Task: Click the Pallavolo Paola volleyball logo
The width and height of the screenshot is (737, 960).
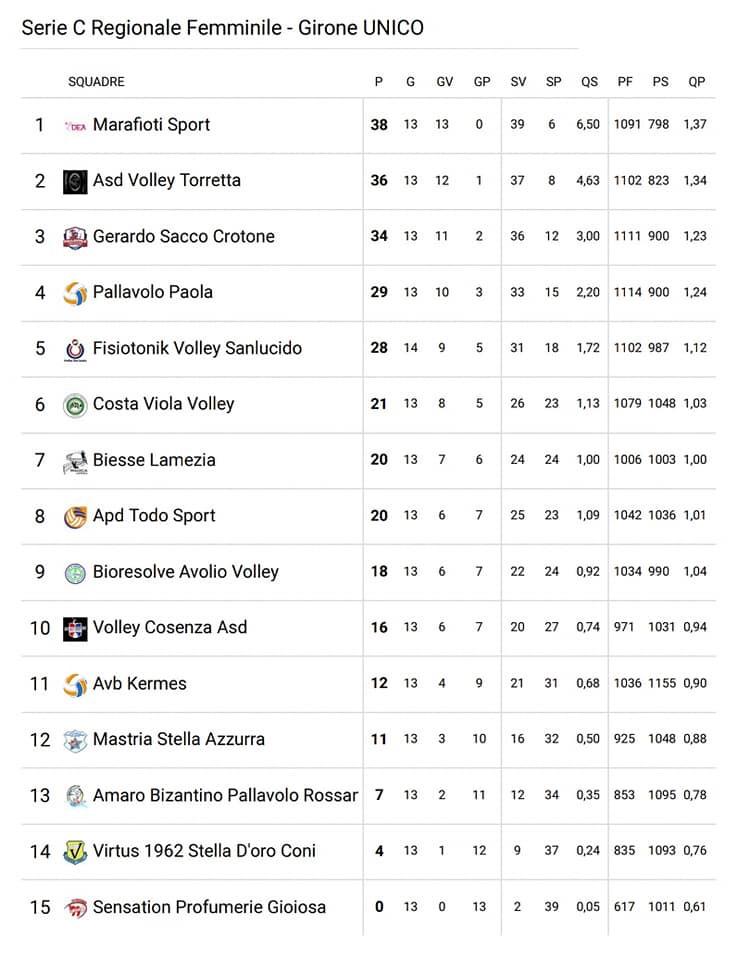Action: point(75,293)
